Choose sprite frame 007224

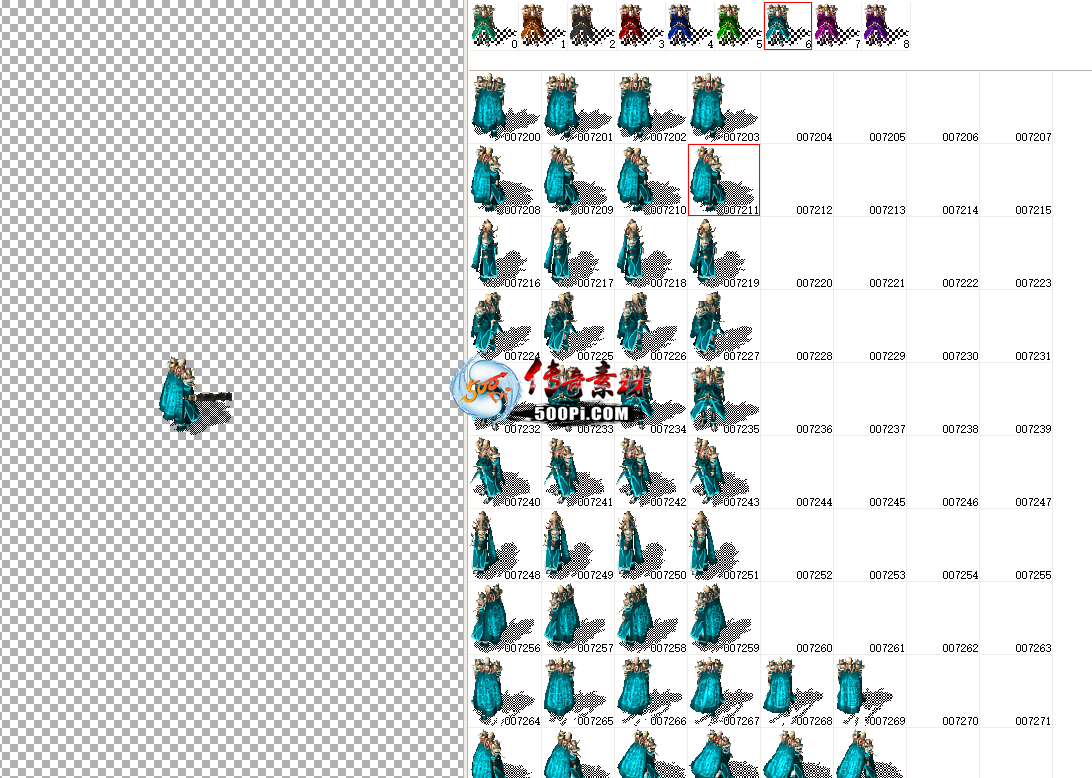pyautogui.click(x=505, y=327)
